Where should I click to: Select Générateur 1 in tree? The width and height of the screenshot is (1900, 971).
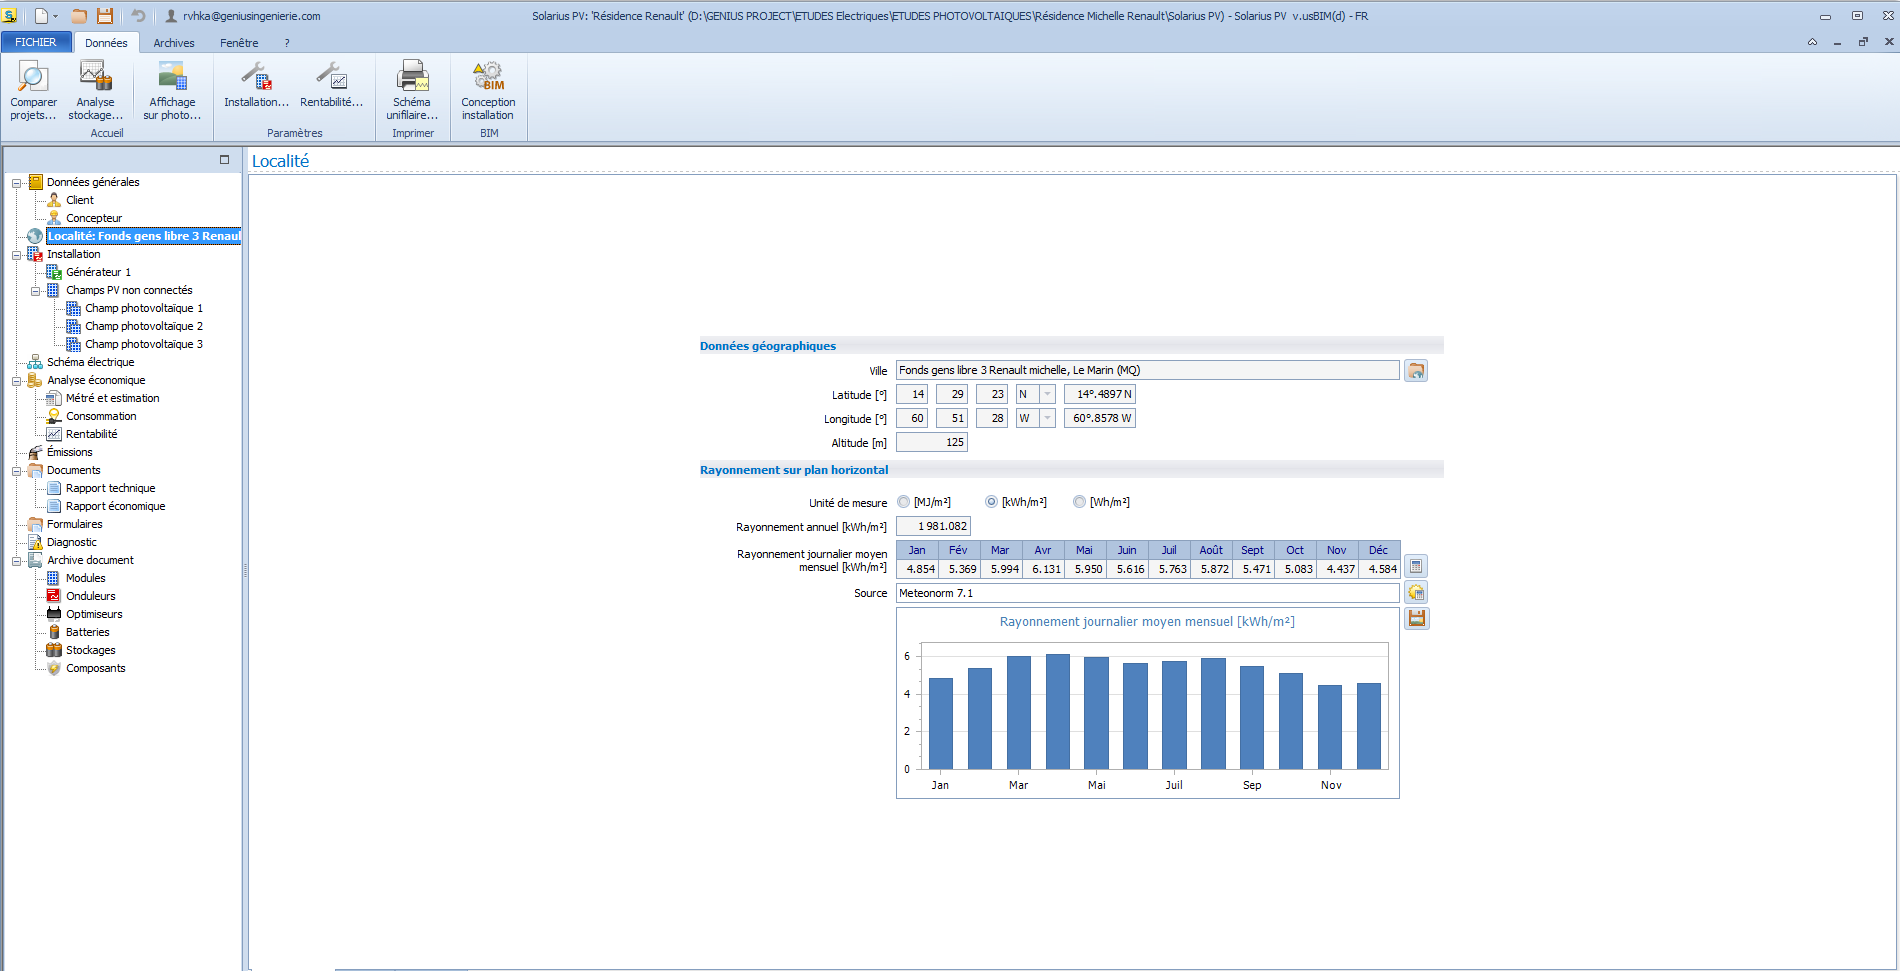[x=98, y=272]
